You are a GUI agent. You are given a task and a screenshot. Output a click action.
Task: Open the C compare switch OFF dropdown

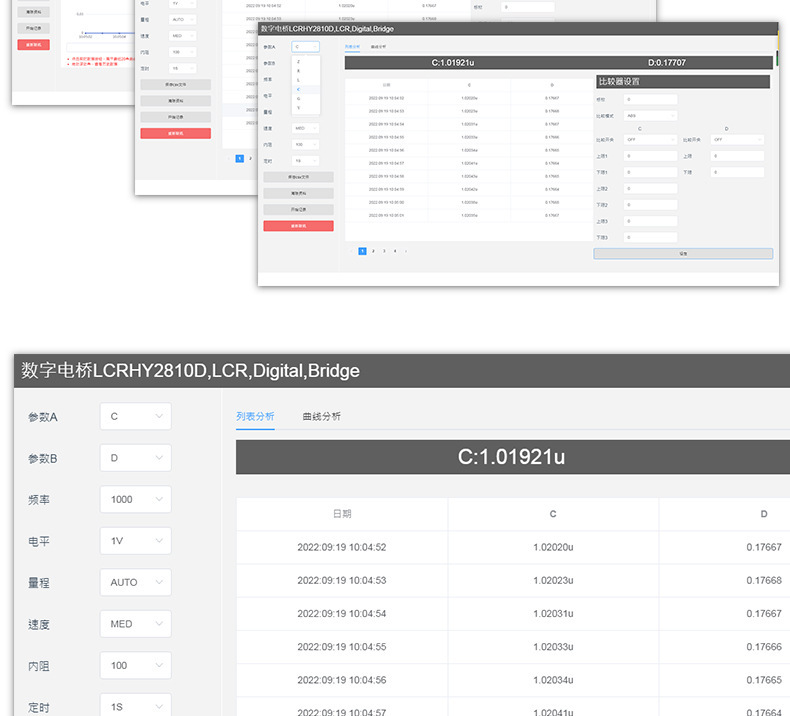(x=650, y=140)
